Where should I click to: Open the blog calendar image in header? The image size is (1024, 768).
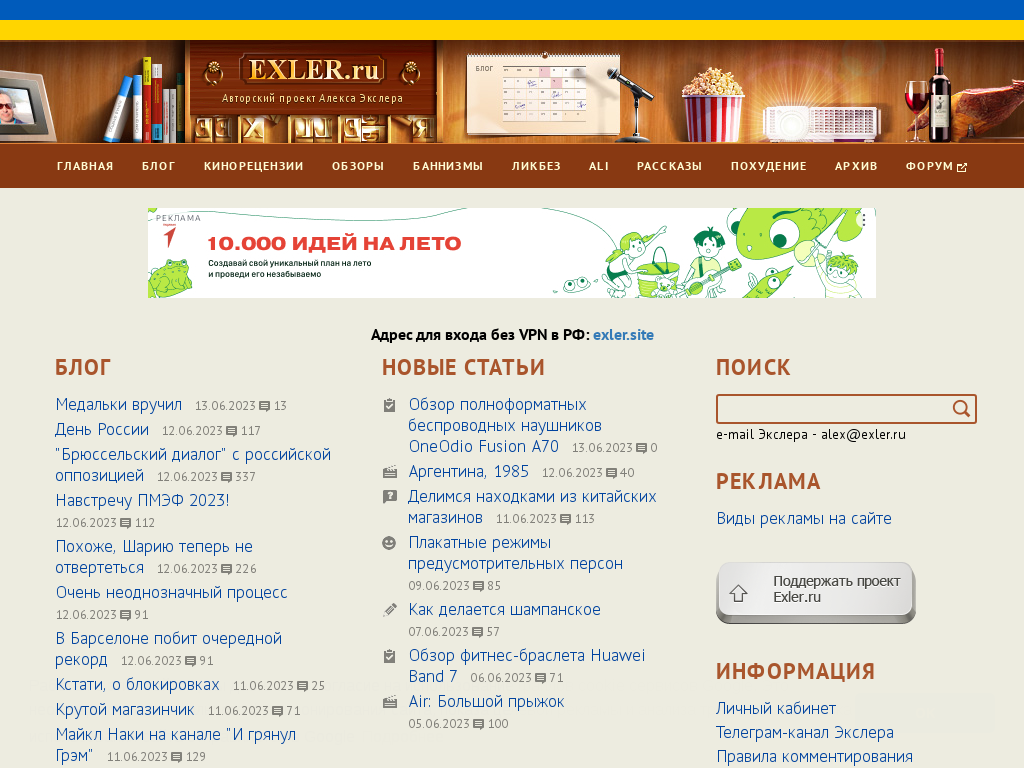coord(543,93)
